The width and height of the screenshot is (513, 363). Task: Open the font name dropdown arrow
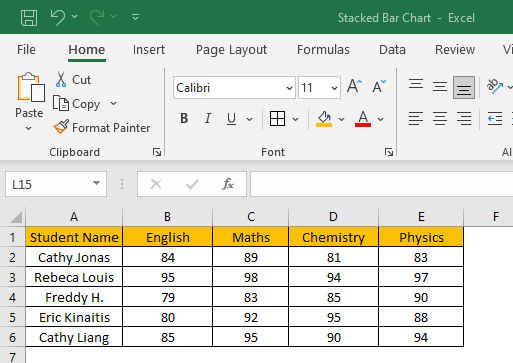coord(289,88)
